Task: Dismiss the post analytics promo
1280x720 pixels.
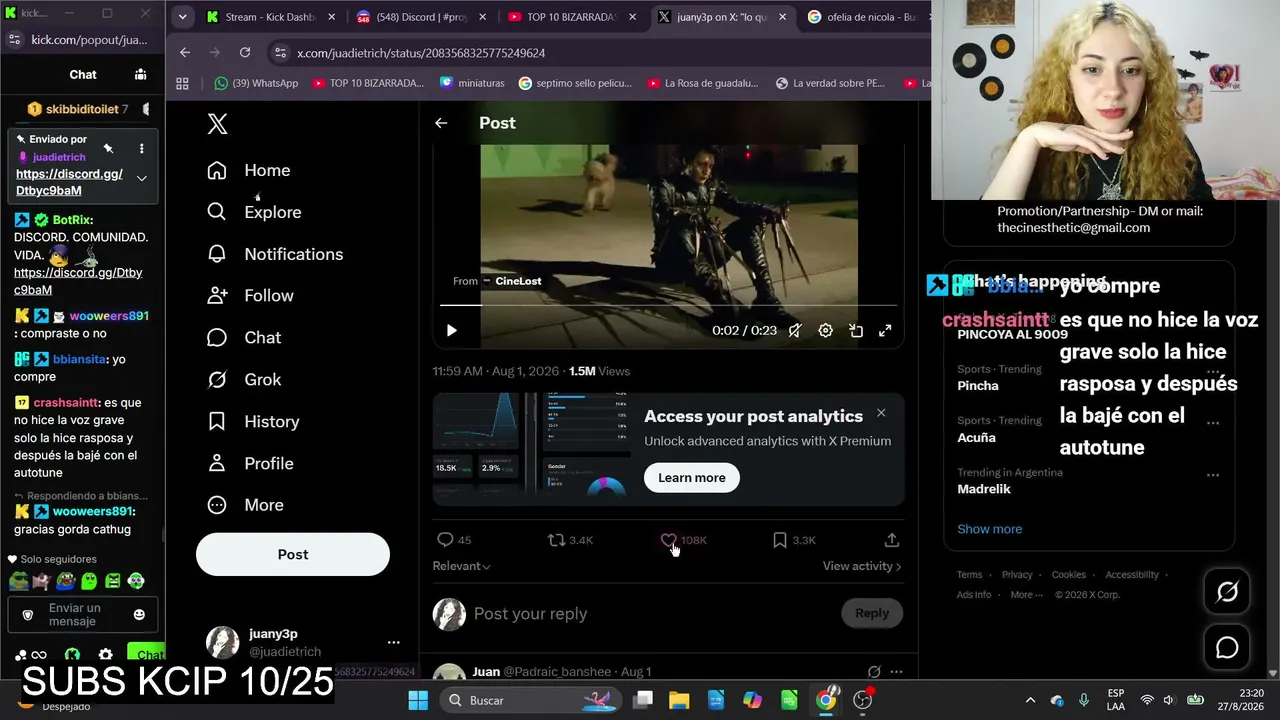Action: click(x=881, y=413)
